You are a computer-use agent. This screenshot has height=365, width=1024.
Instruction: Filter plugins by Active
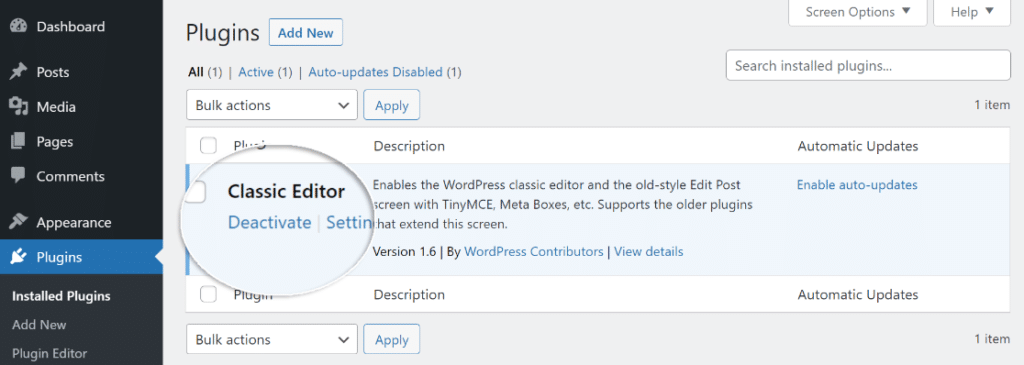pyautogui.click(x=256, y=72)
